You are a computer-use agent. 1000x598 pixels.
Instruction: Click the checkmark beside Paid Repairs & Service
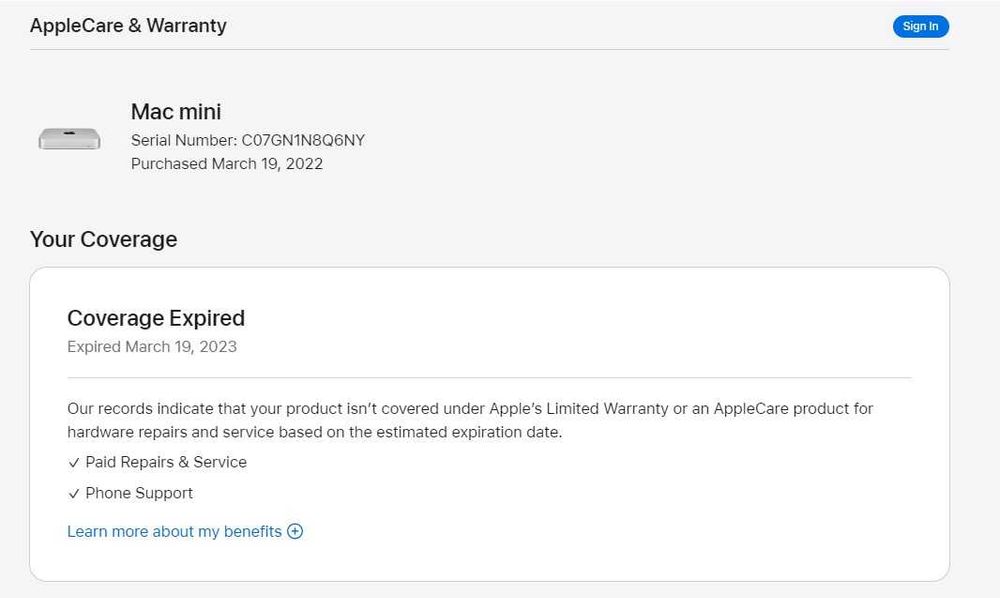[x=74, y=463]
